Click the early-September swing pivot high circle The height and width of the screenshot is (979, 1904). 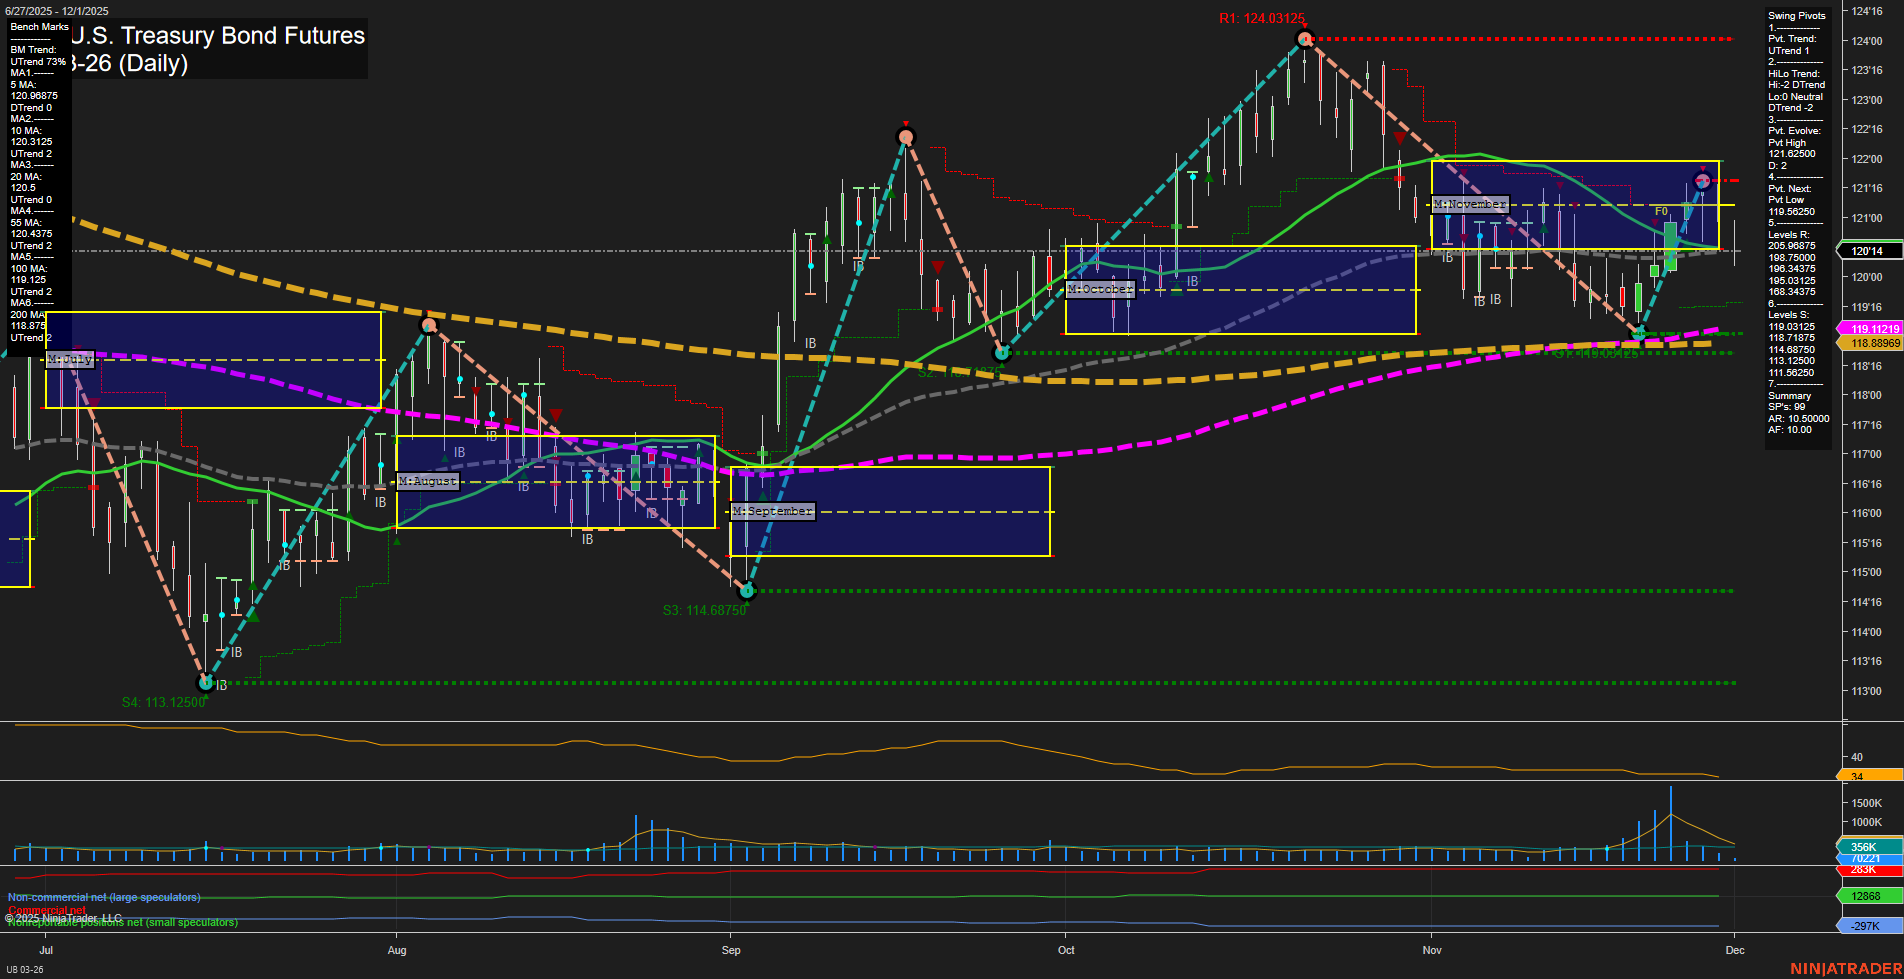tap(905, 137)
